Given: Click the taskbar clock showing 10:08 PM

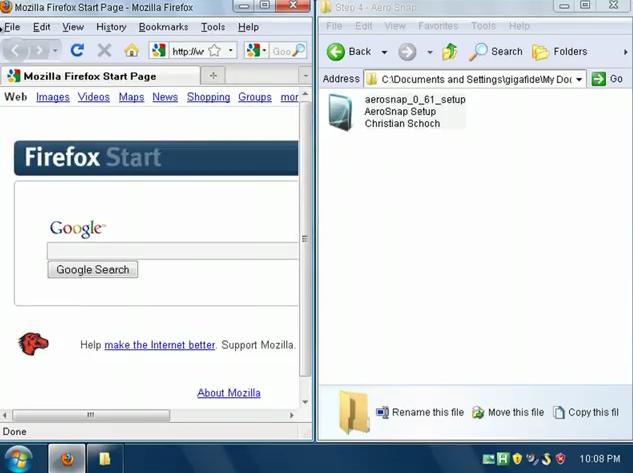Looking at the screenshot, I should click(x=599, y=459).
